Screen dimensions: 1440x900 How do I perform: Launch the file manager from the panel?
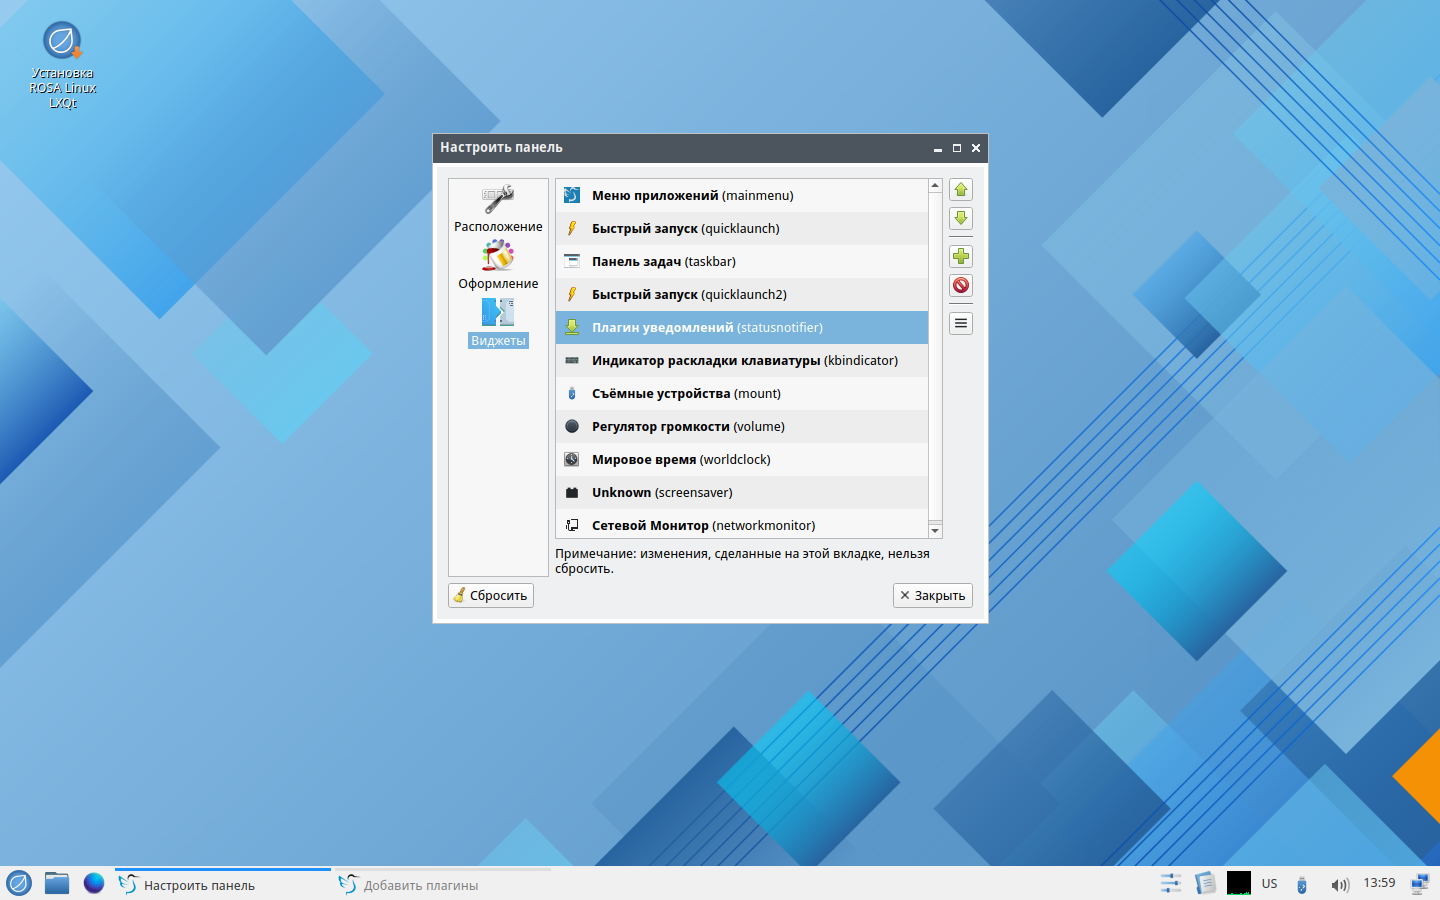57,883
